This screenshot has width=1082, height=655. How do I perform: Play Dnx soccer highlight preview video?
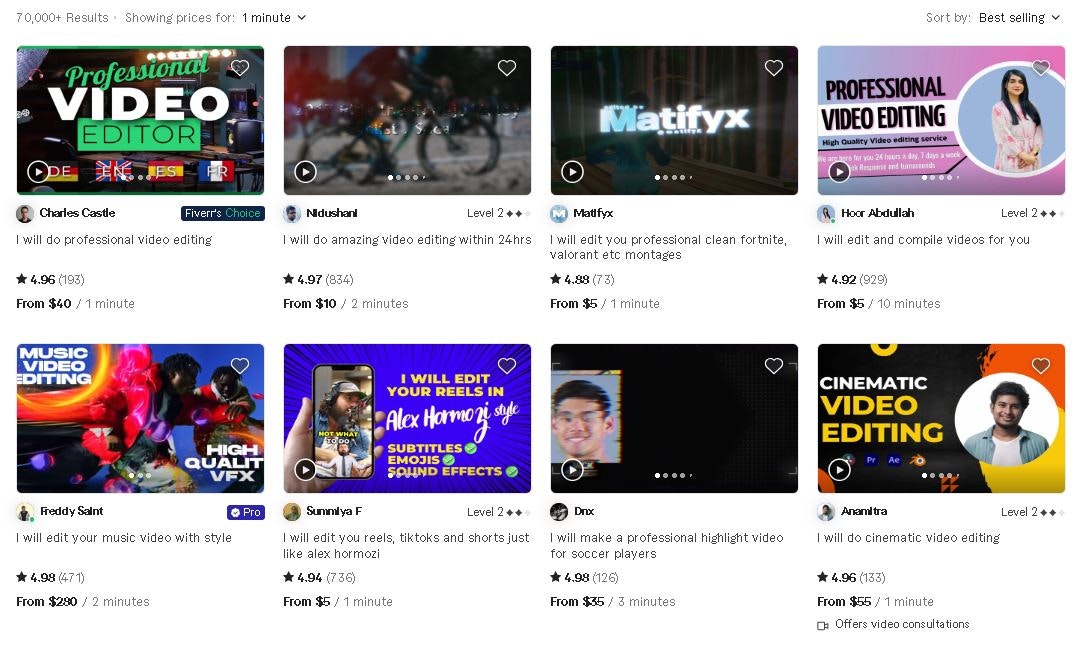tap(572, 469)
